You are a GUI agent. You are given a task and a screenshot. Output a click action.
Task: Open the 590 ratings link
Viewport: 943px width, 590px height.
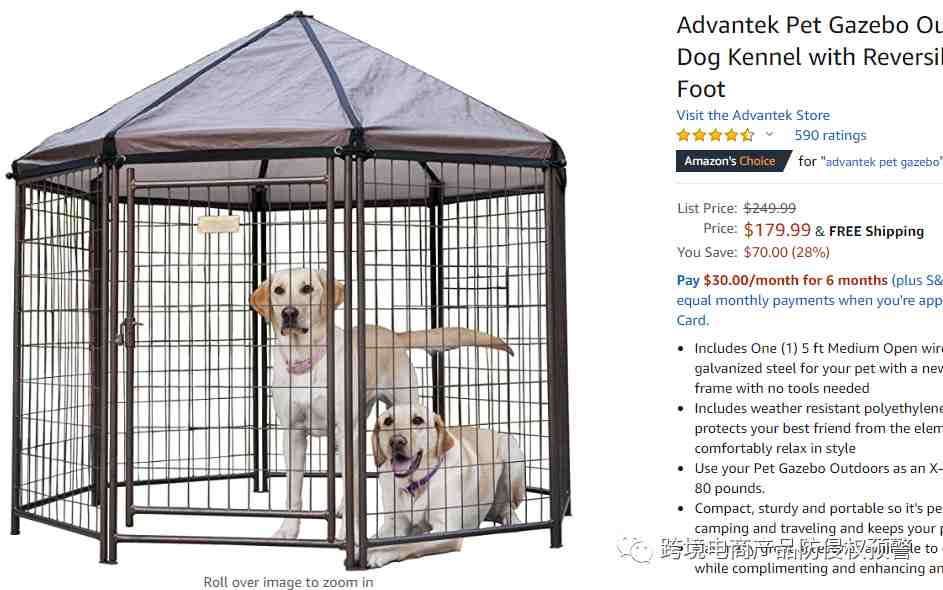[830, 135]
